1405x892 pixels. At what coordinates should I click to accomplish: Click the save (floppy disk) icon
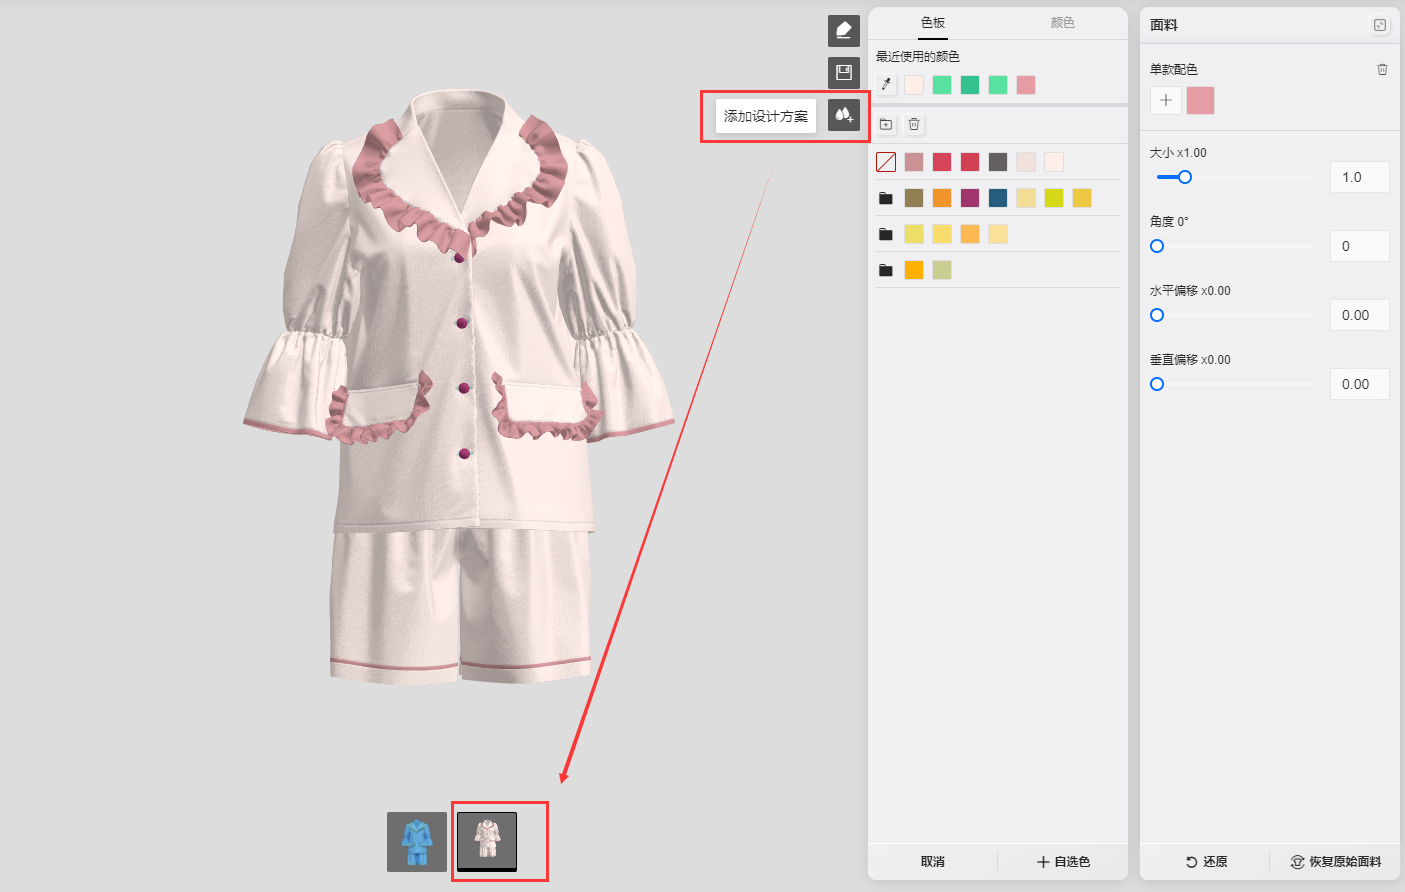pyautogui.click(x=843, y=73)
